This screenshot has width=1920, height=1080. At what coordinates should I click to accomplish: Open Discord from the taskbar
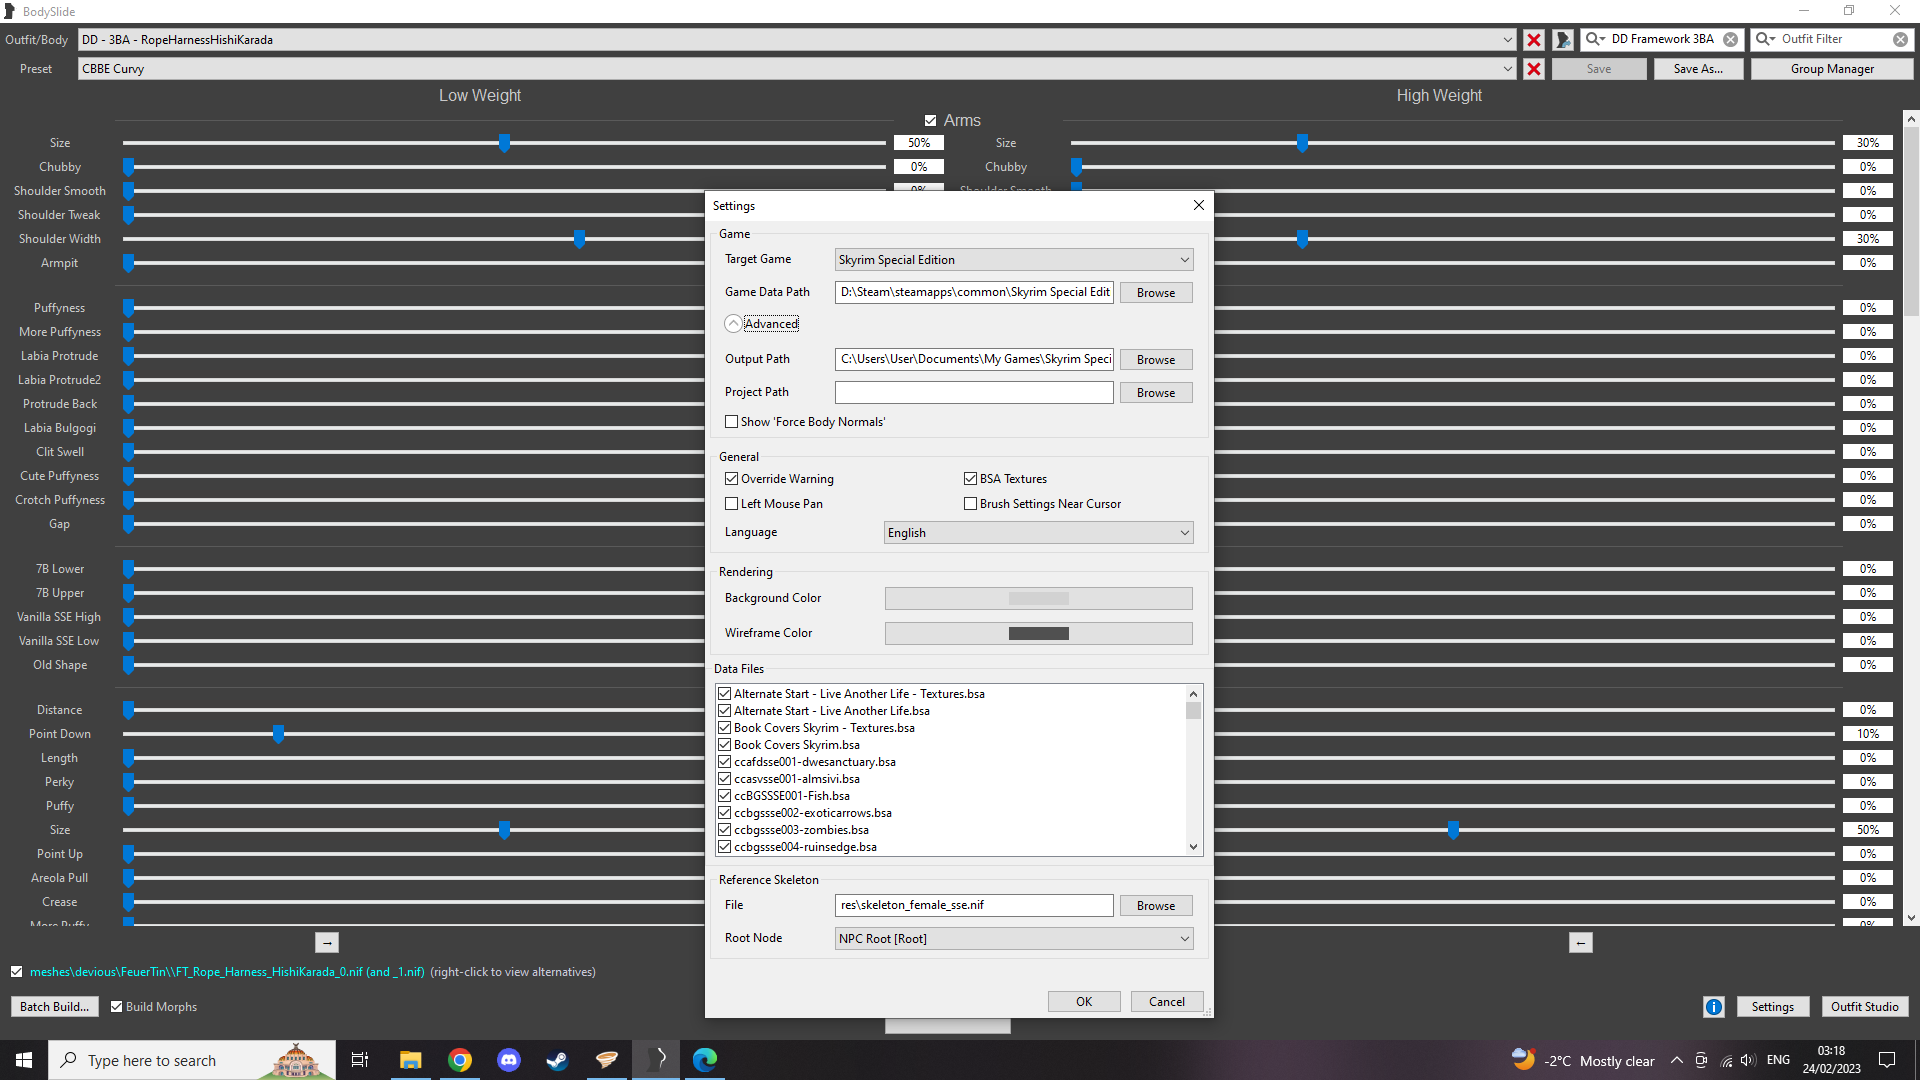pos(508,1060)
